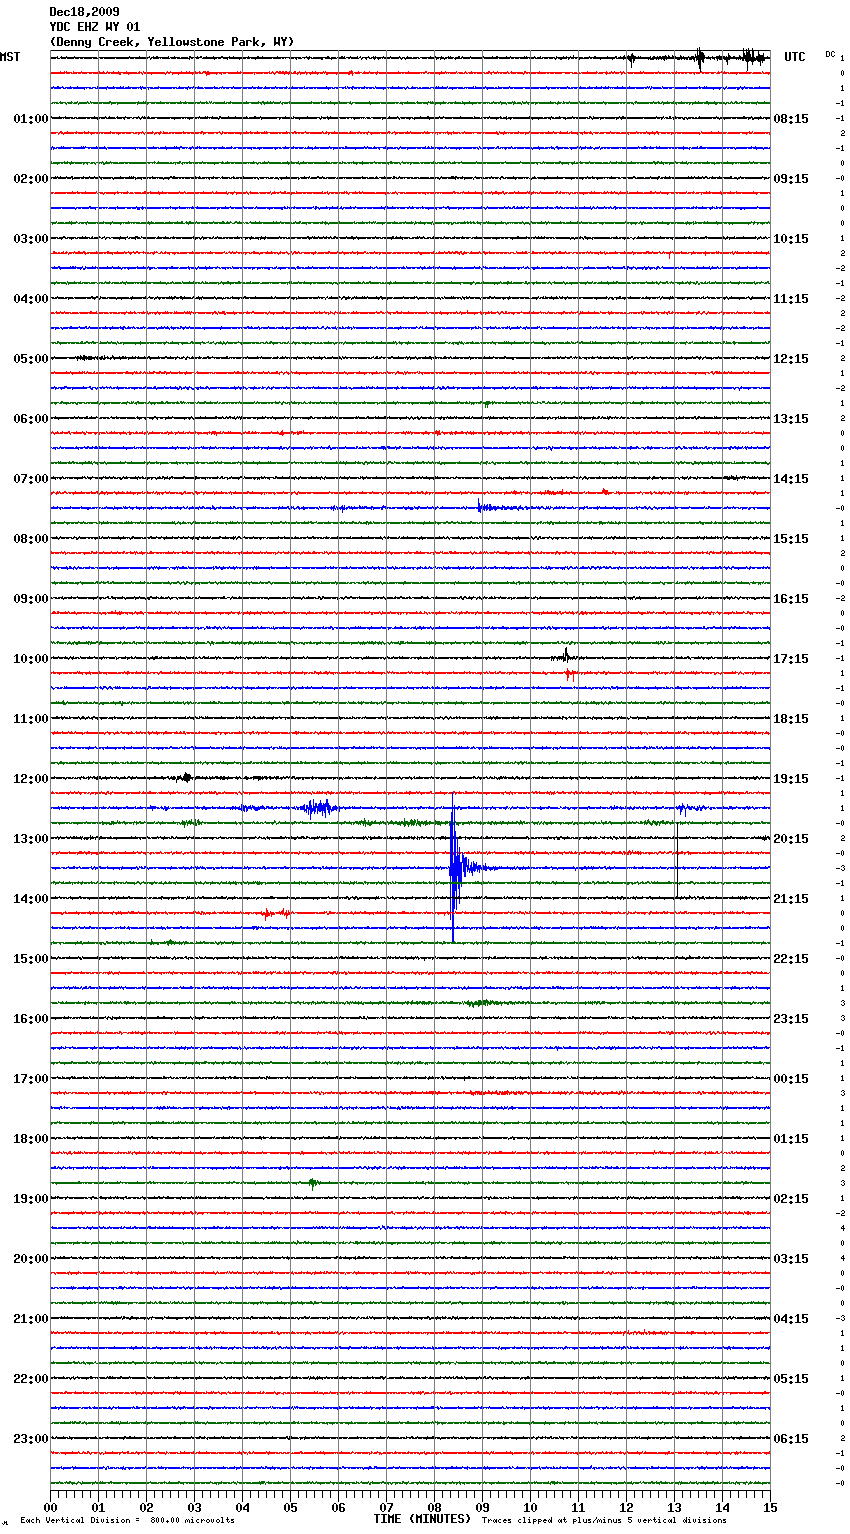
Task: Select the 16:00 MST time label
Action: (31, 1019)
